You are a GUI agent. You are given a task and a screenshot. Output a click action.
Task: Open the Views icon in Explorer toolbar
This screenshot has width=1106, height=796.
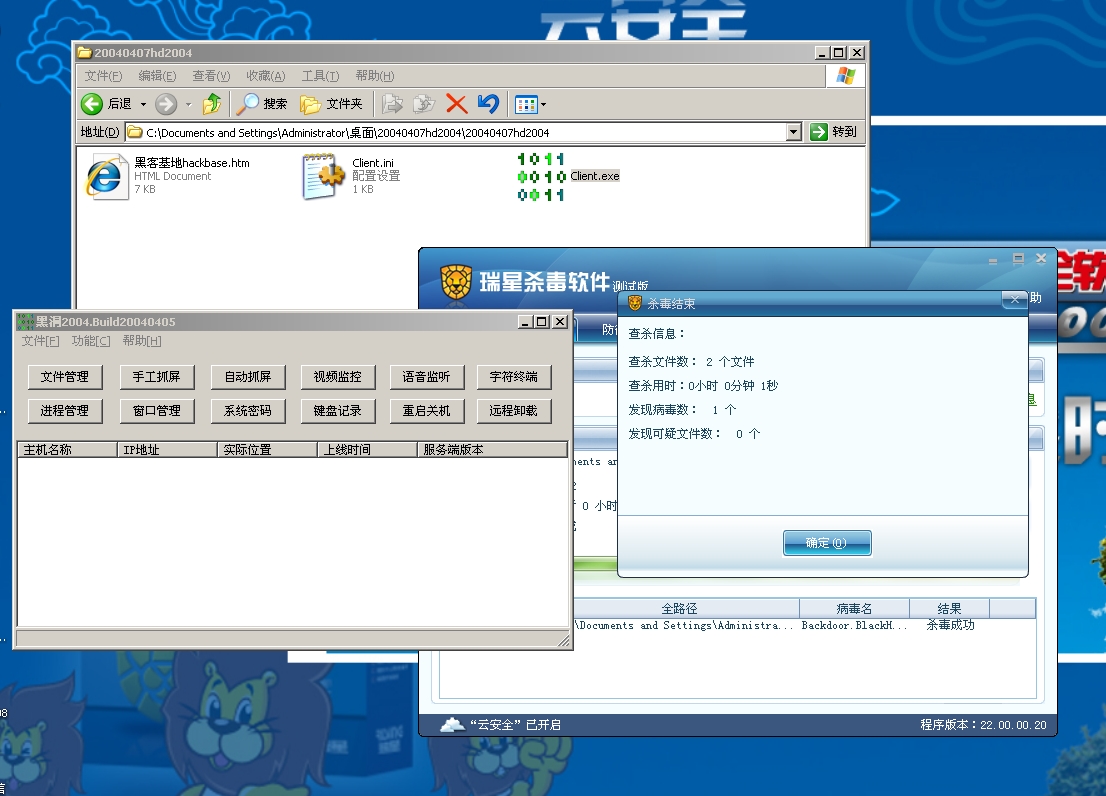525,105
